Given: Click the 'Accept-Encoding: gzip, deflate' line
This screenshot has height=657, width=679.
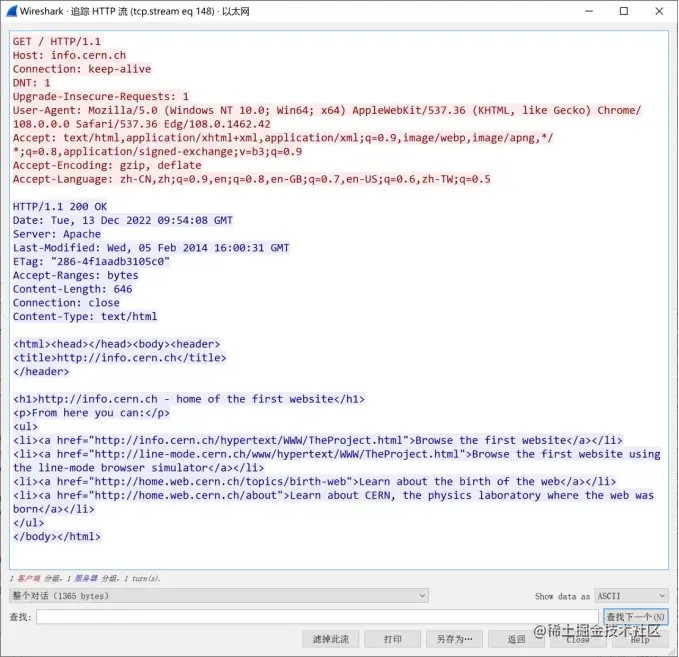Looking at the screenshot, I should [x=107, y=165].
